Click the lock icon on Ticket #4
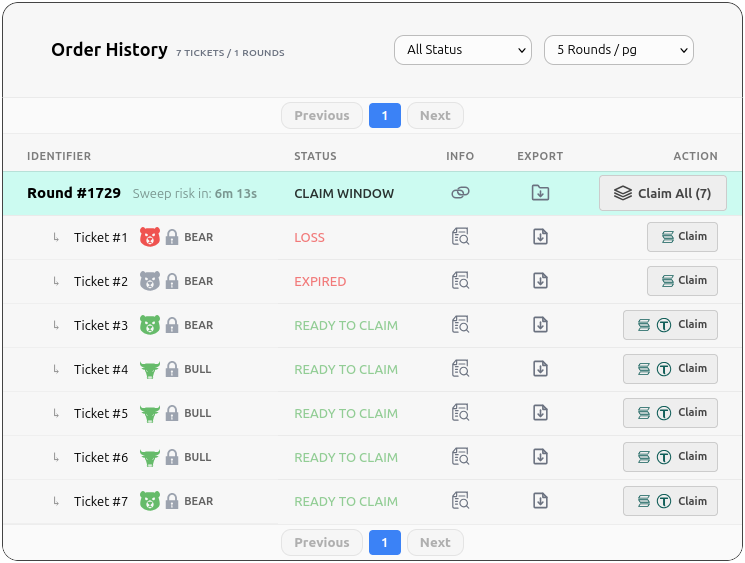 coord(172,369)
